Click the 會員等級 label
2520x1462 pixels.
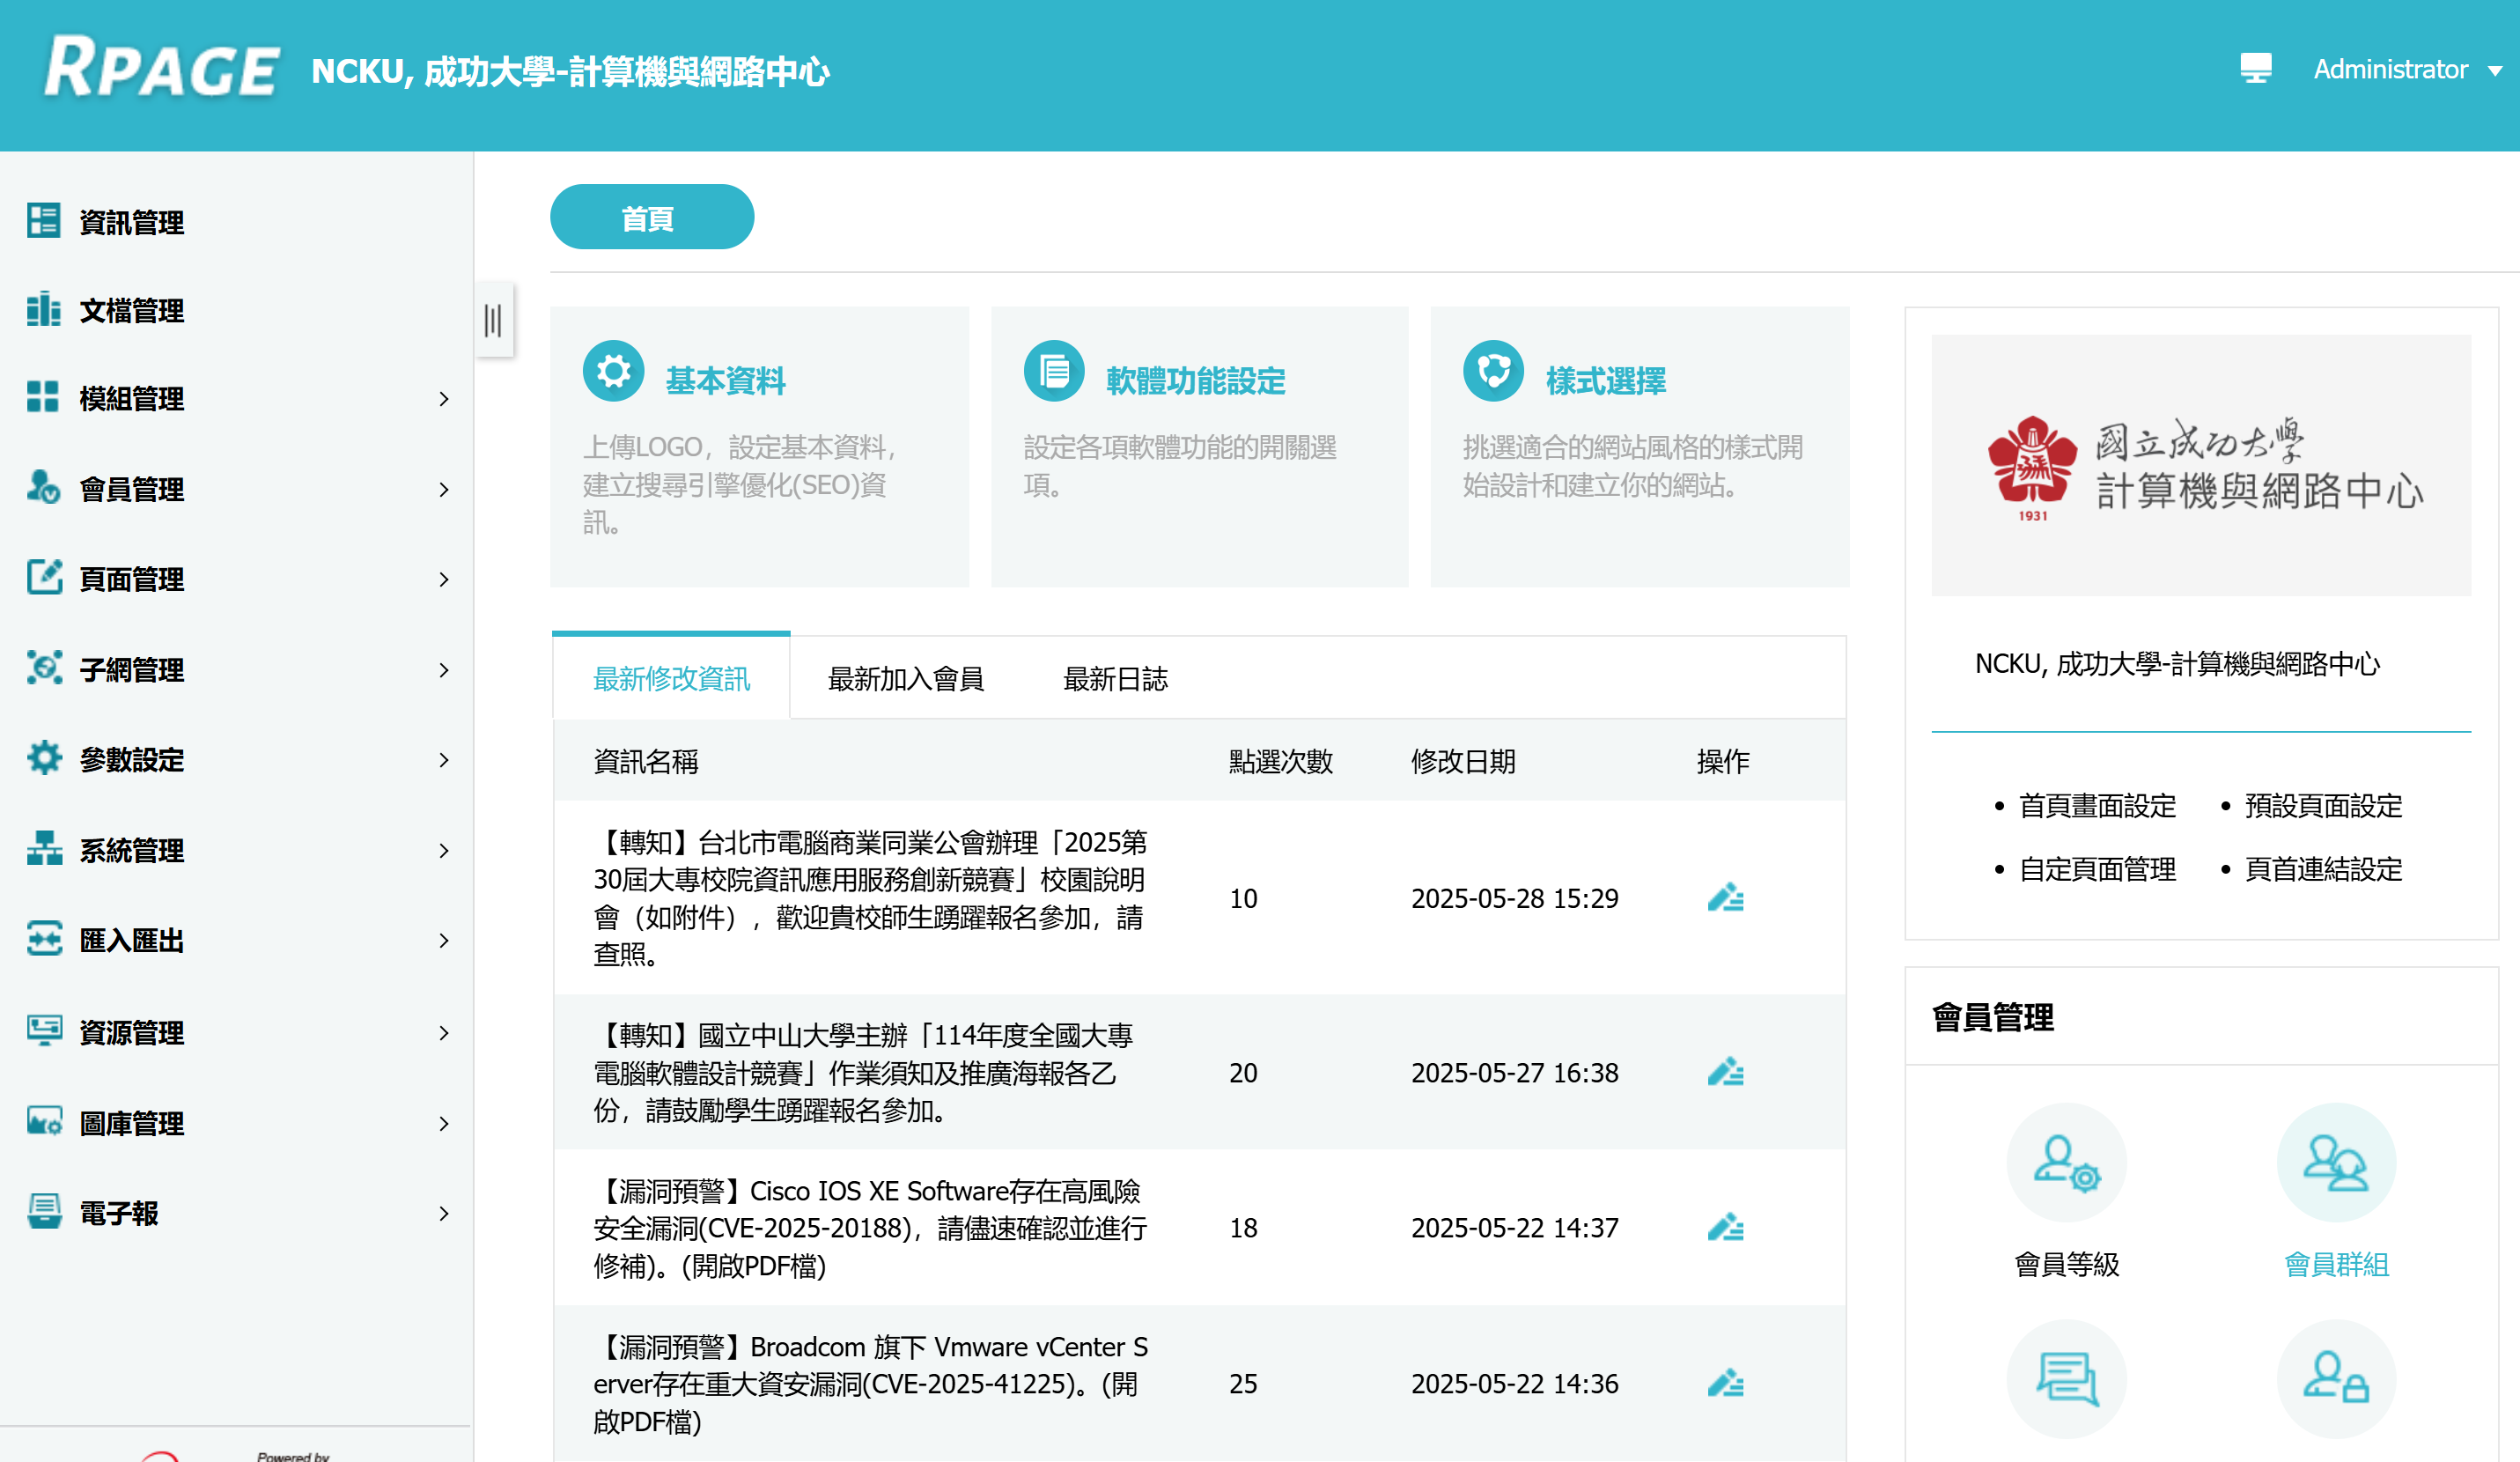pyautogui.click(x=2066, y=1264)
